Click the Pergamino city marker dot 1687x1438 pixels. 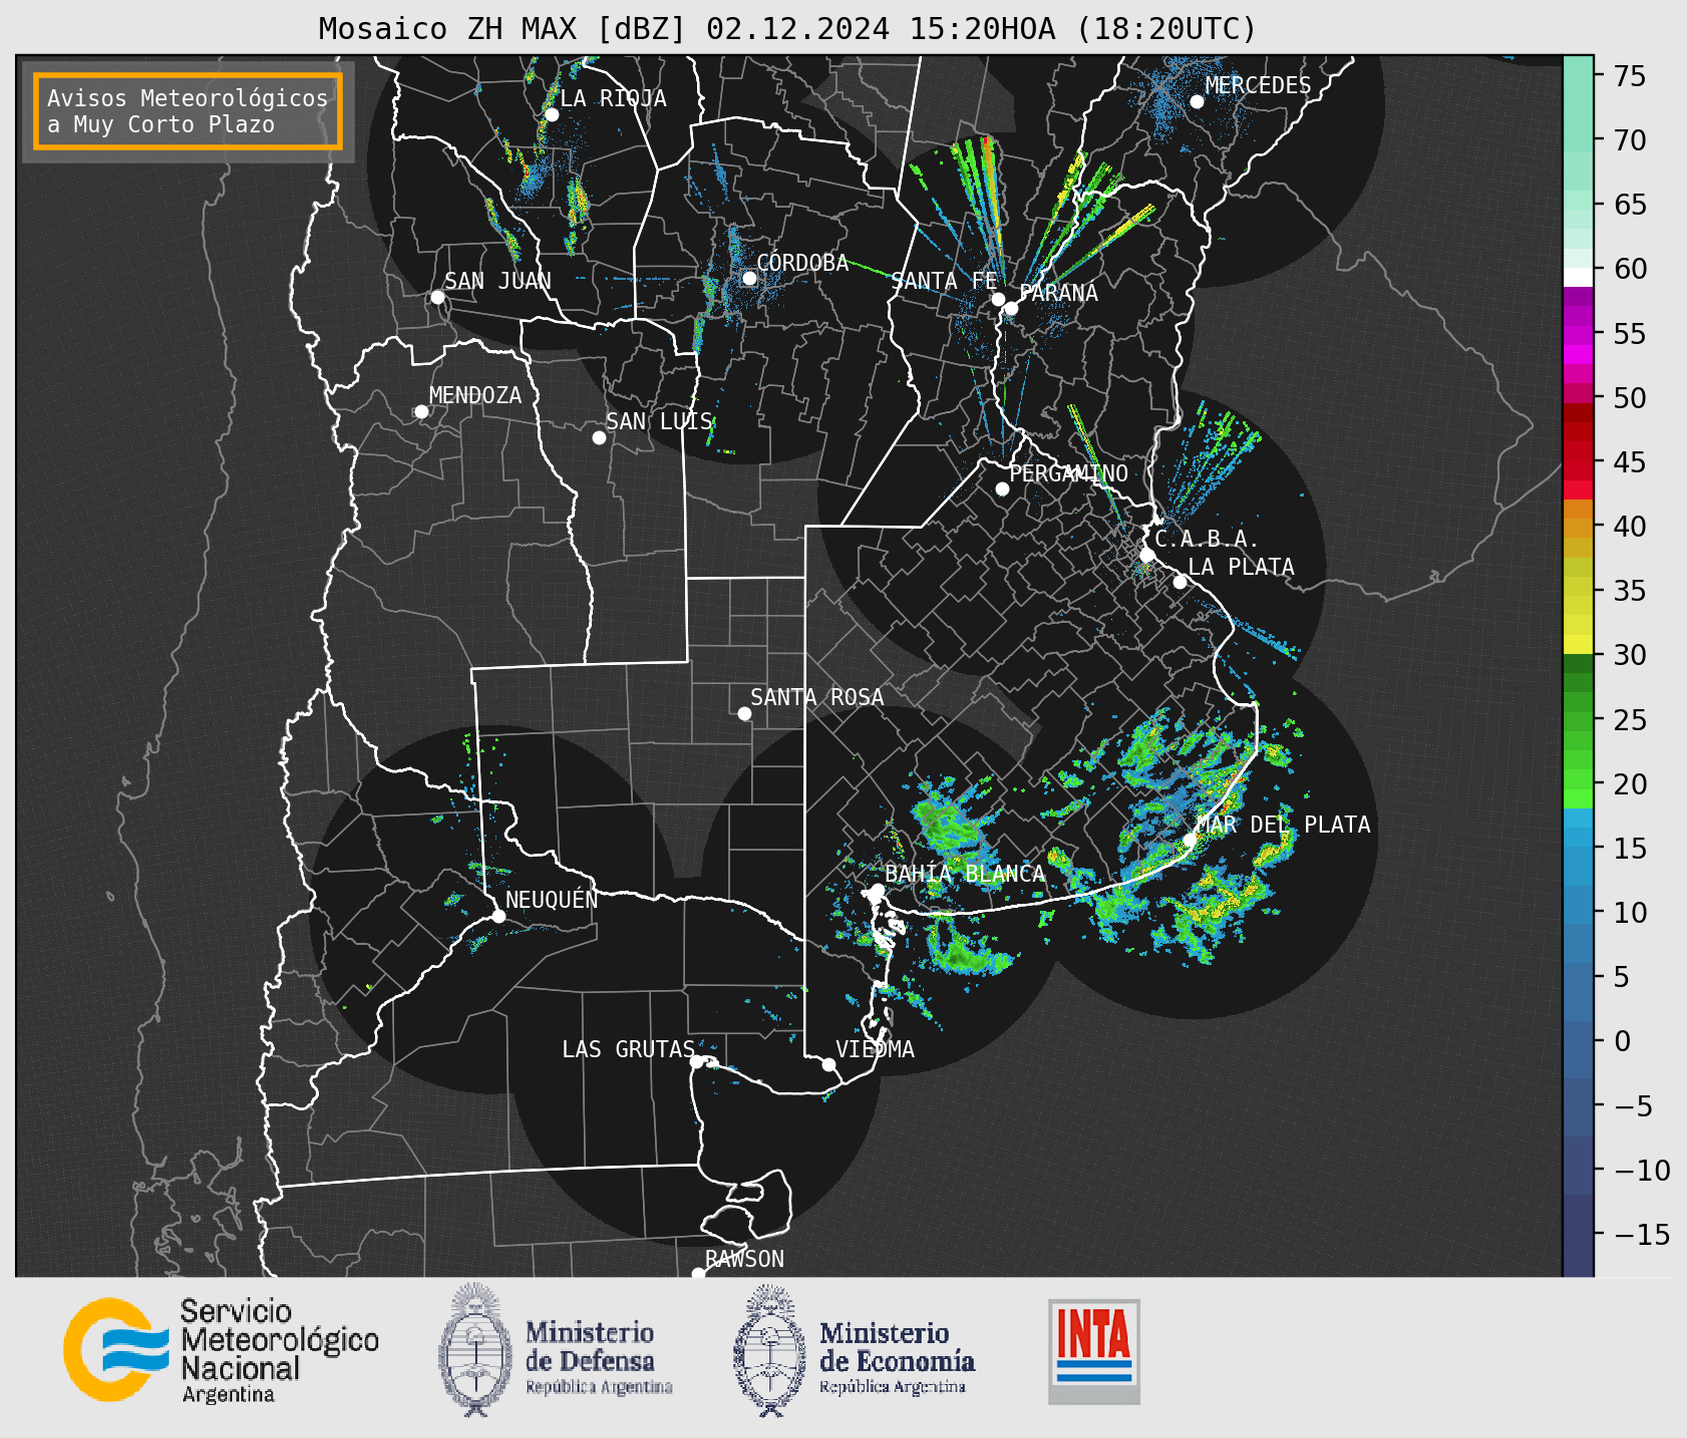click(1002, 489)
